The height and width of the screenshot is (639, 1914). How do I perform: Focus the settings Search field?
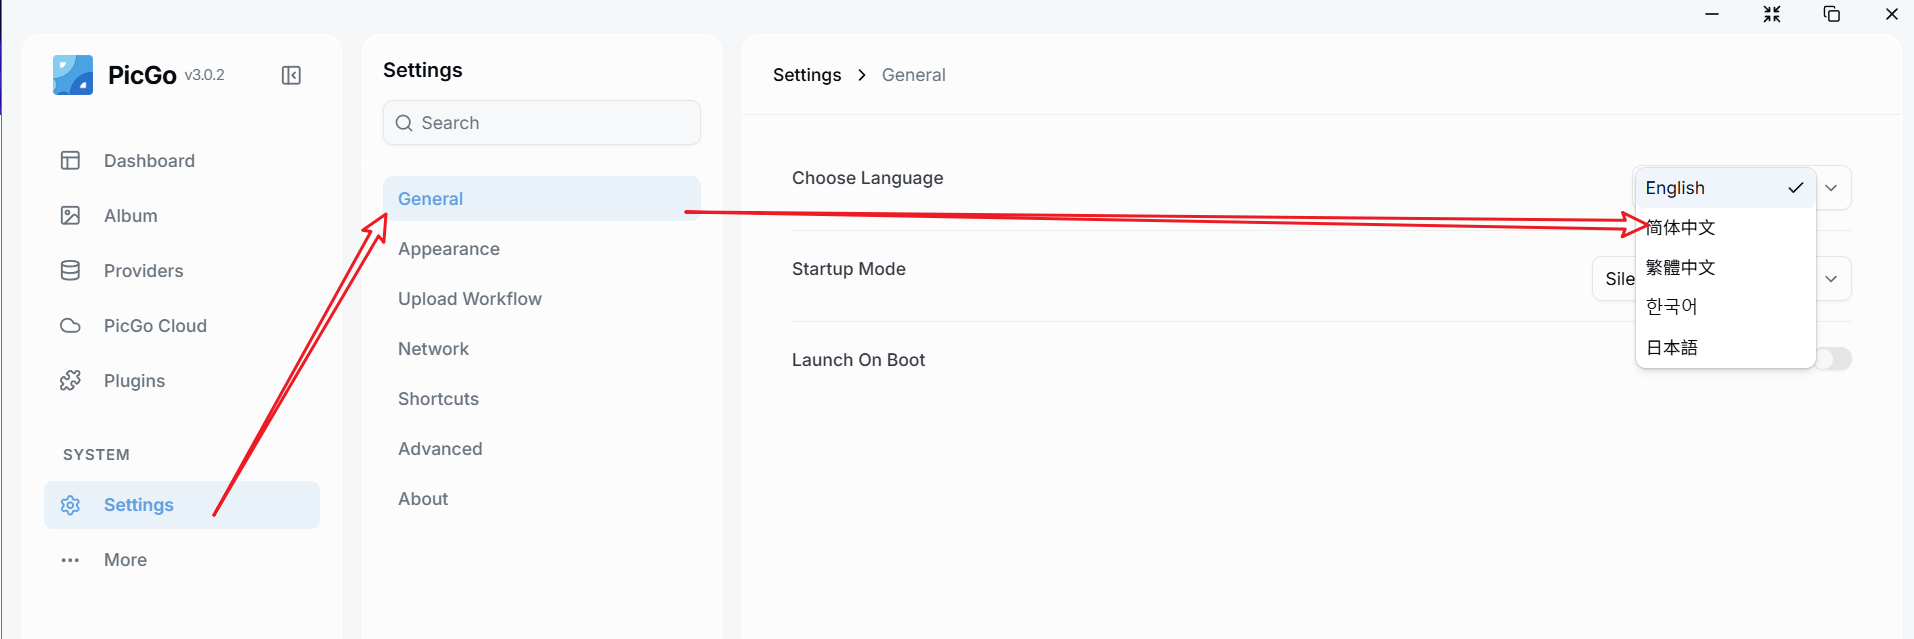(x=541, y=123)
